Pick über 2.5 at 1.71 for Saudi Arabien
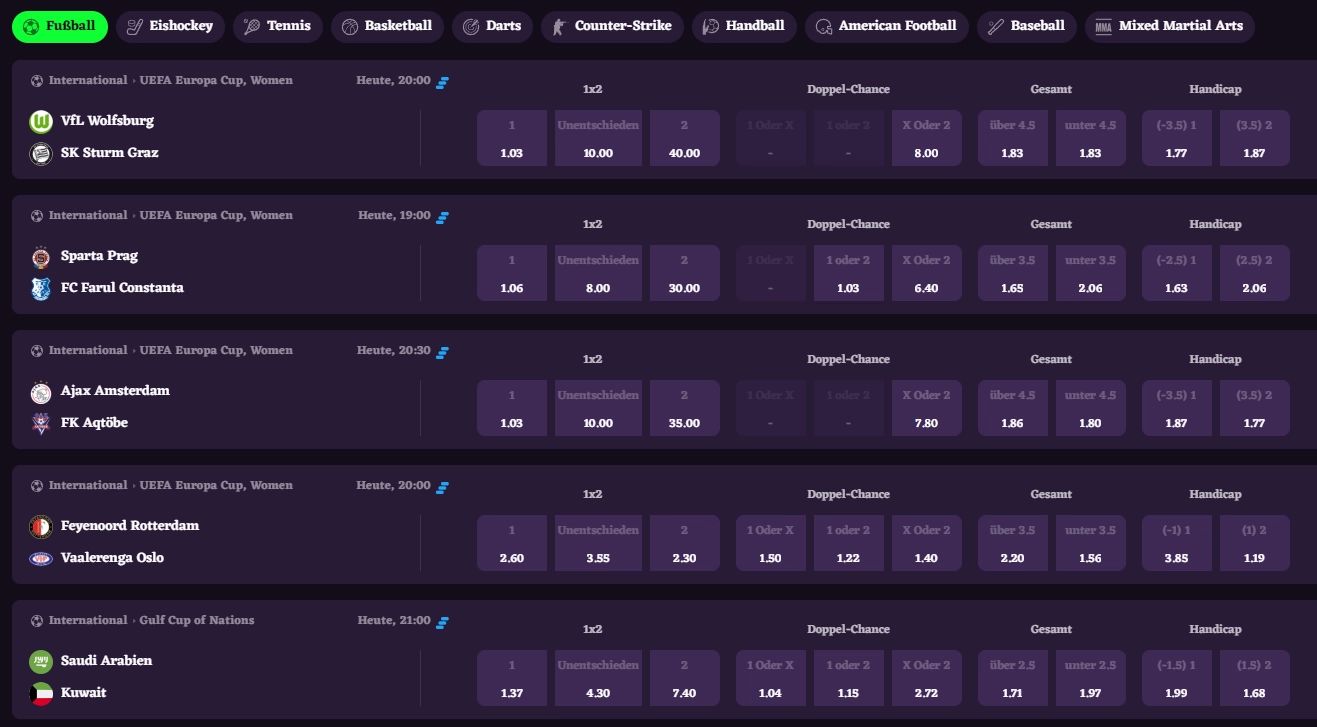Image resolution: width=1317 pixels, height=727 pixels. pos(1013,678)
